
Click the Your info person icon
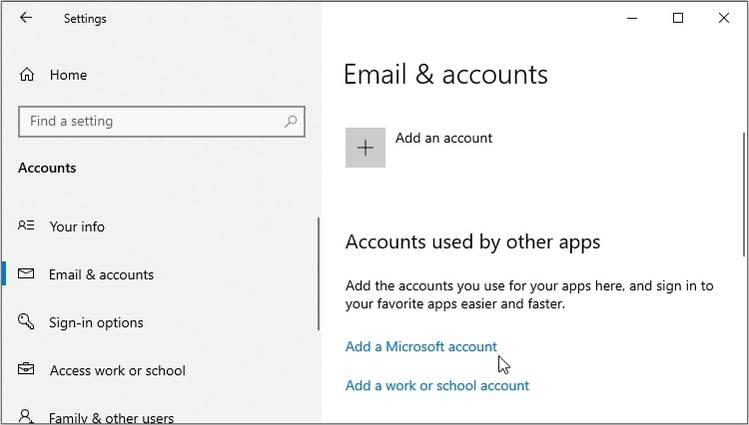click(x=27, y=226)
